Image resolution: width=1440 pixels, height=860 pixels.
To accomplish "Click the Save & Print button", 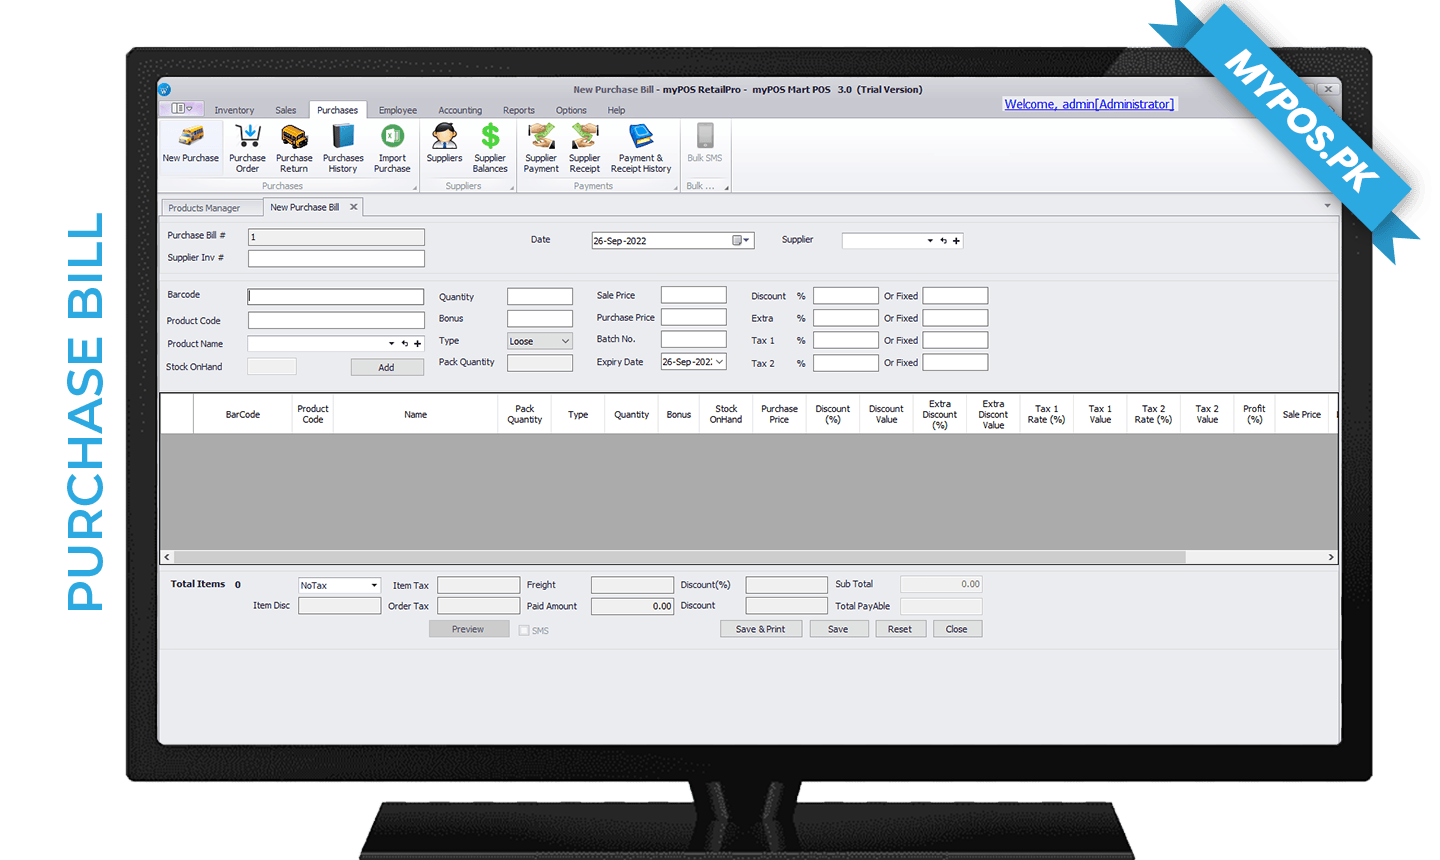I will coord(761,629).
